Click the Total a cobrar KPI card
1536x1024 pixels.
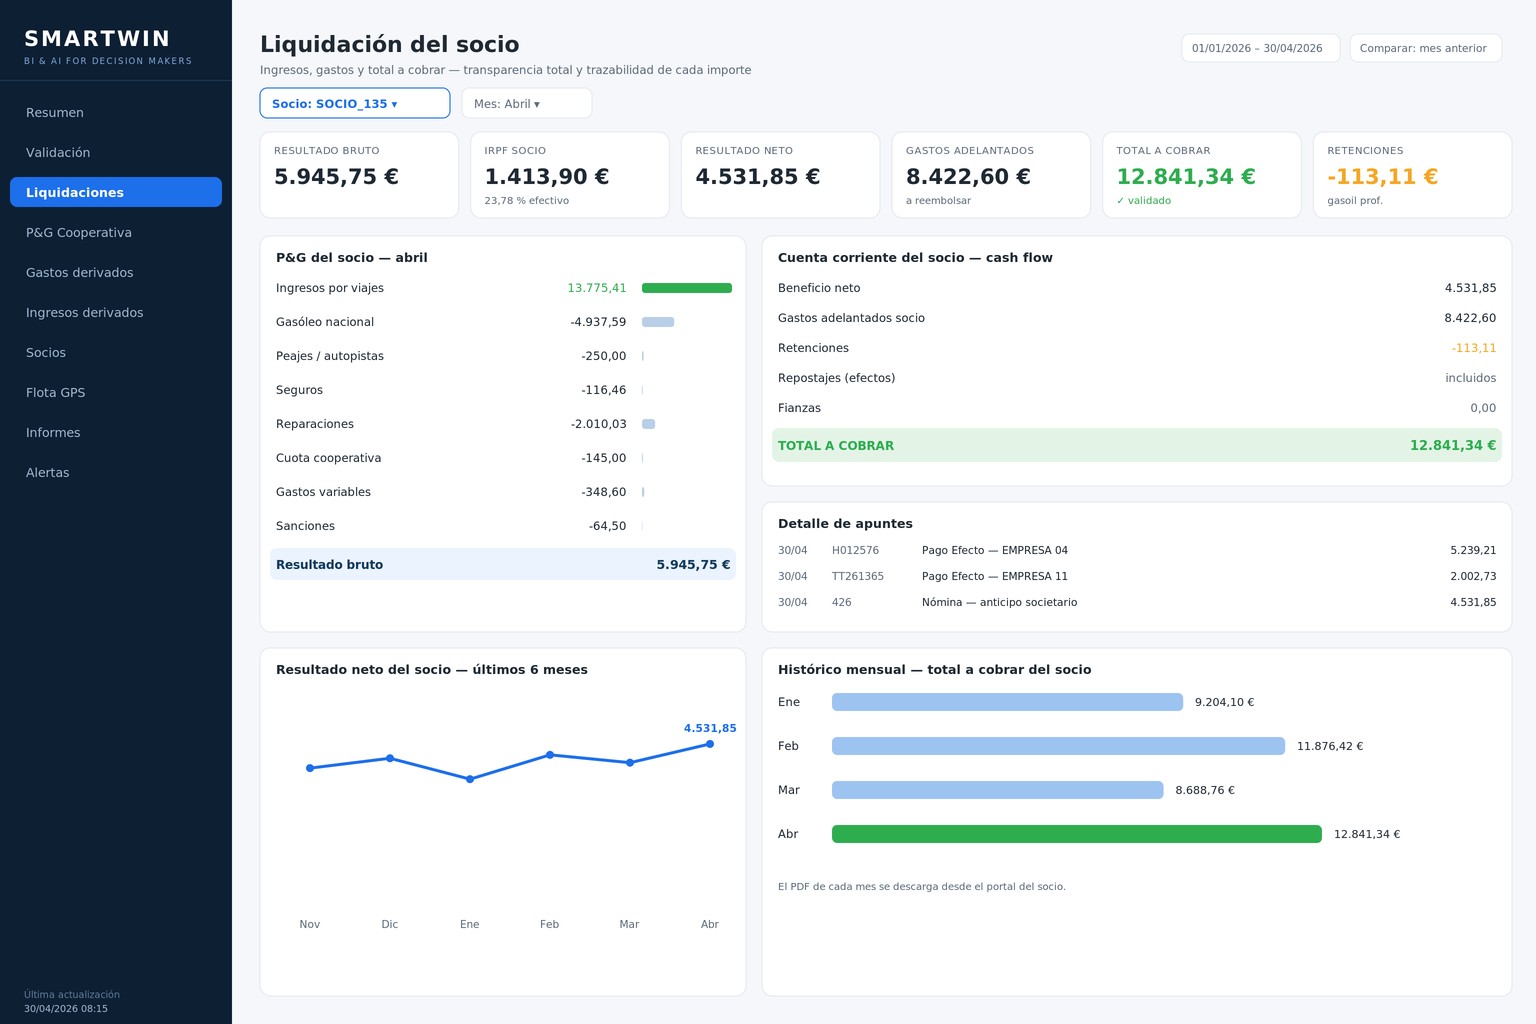pyautogui.click(x=1202, y=175)
